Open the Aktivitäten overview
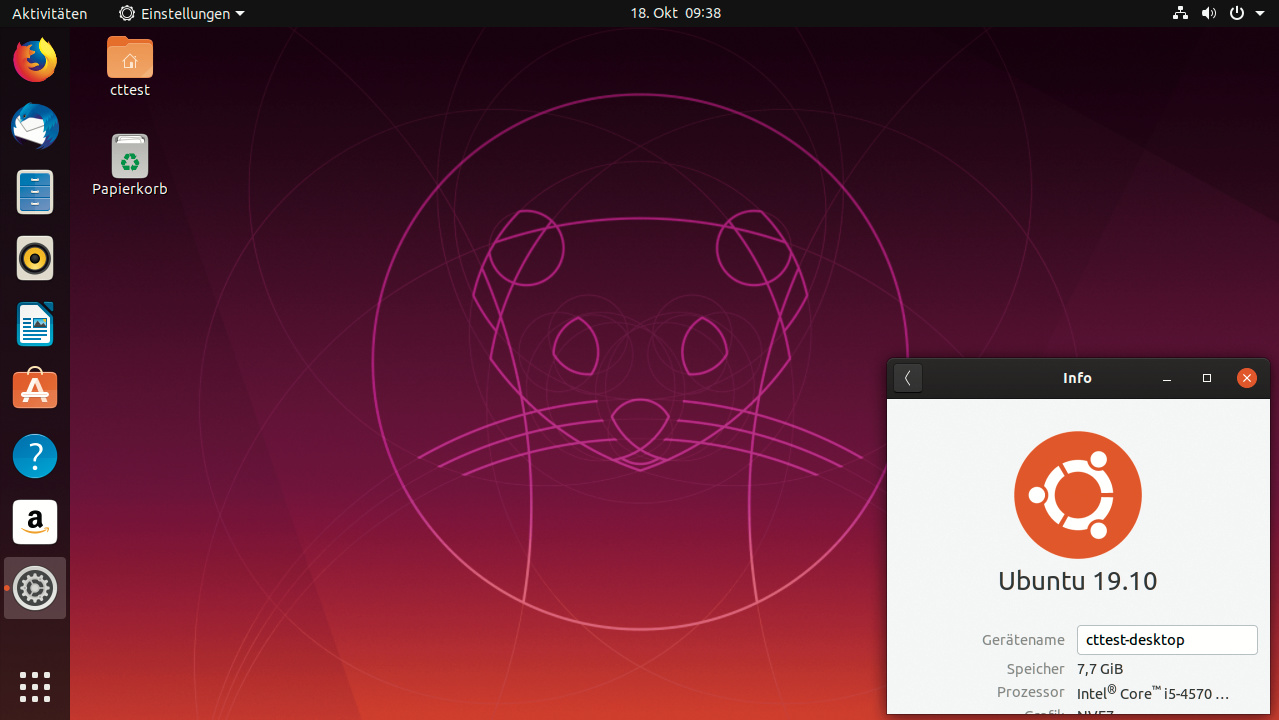 coord(49,13)
